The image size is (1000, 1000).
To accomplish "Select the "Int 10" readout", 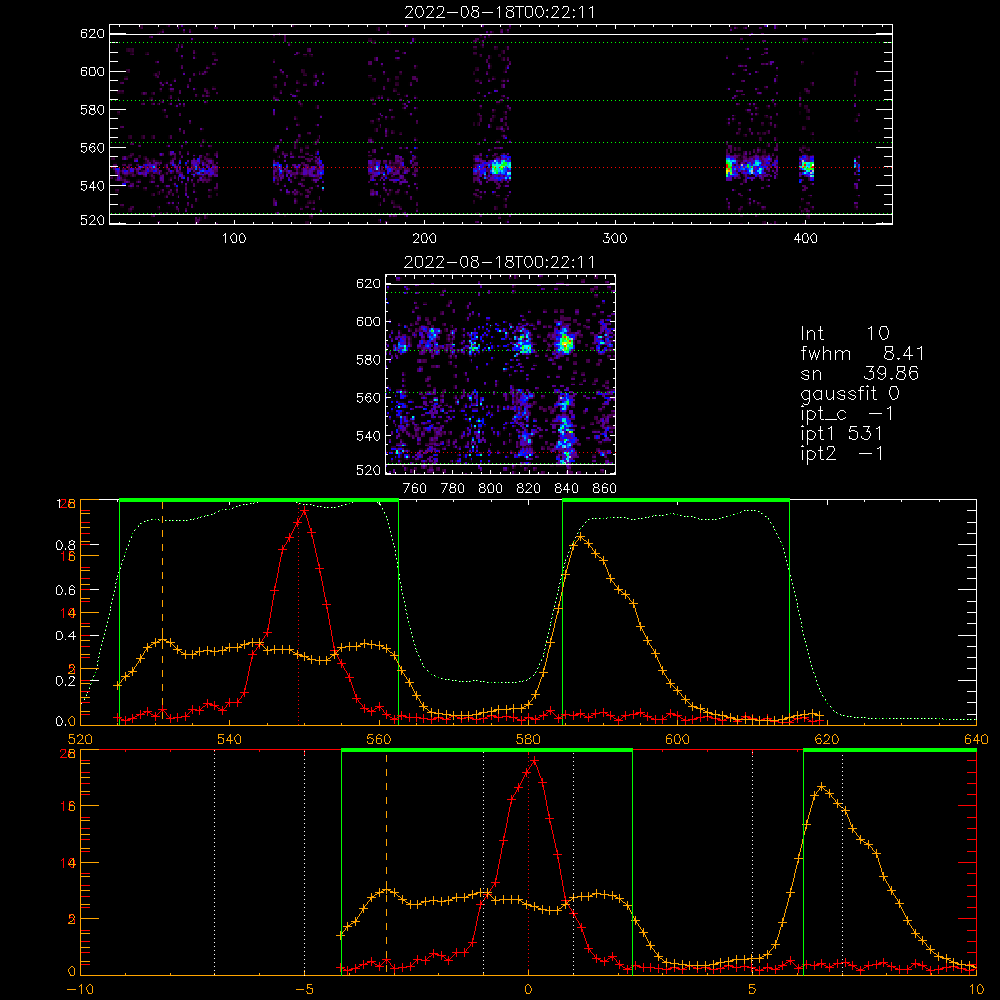I will pos(844,333).
